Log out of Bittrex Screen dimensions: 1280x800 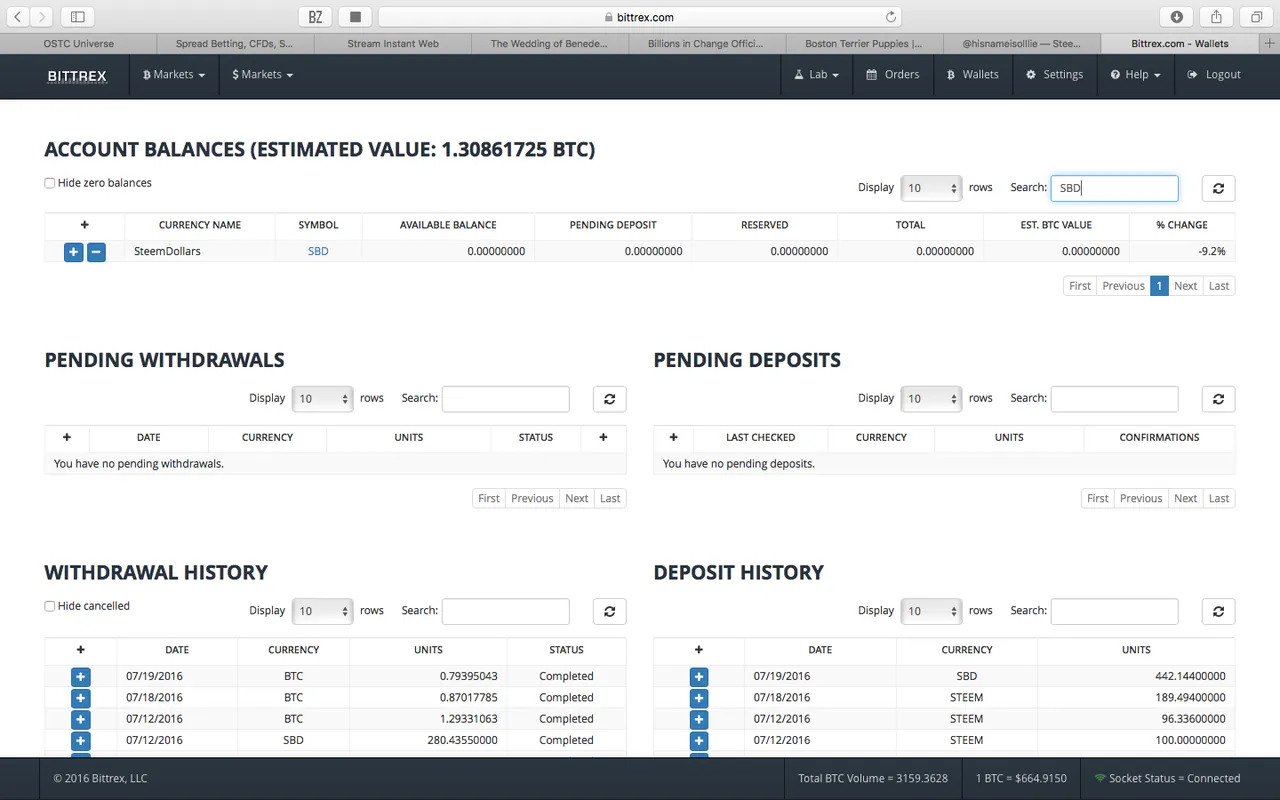1214,75
